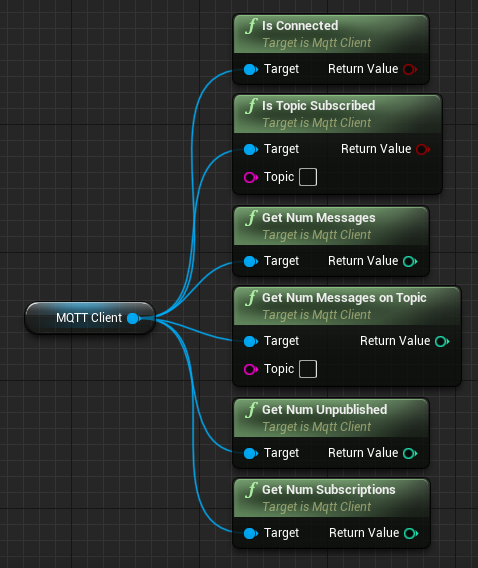Select the Is Topic Subscribed node title
The height and width of the screenshot is (568, 478).
coord(318,106)
